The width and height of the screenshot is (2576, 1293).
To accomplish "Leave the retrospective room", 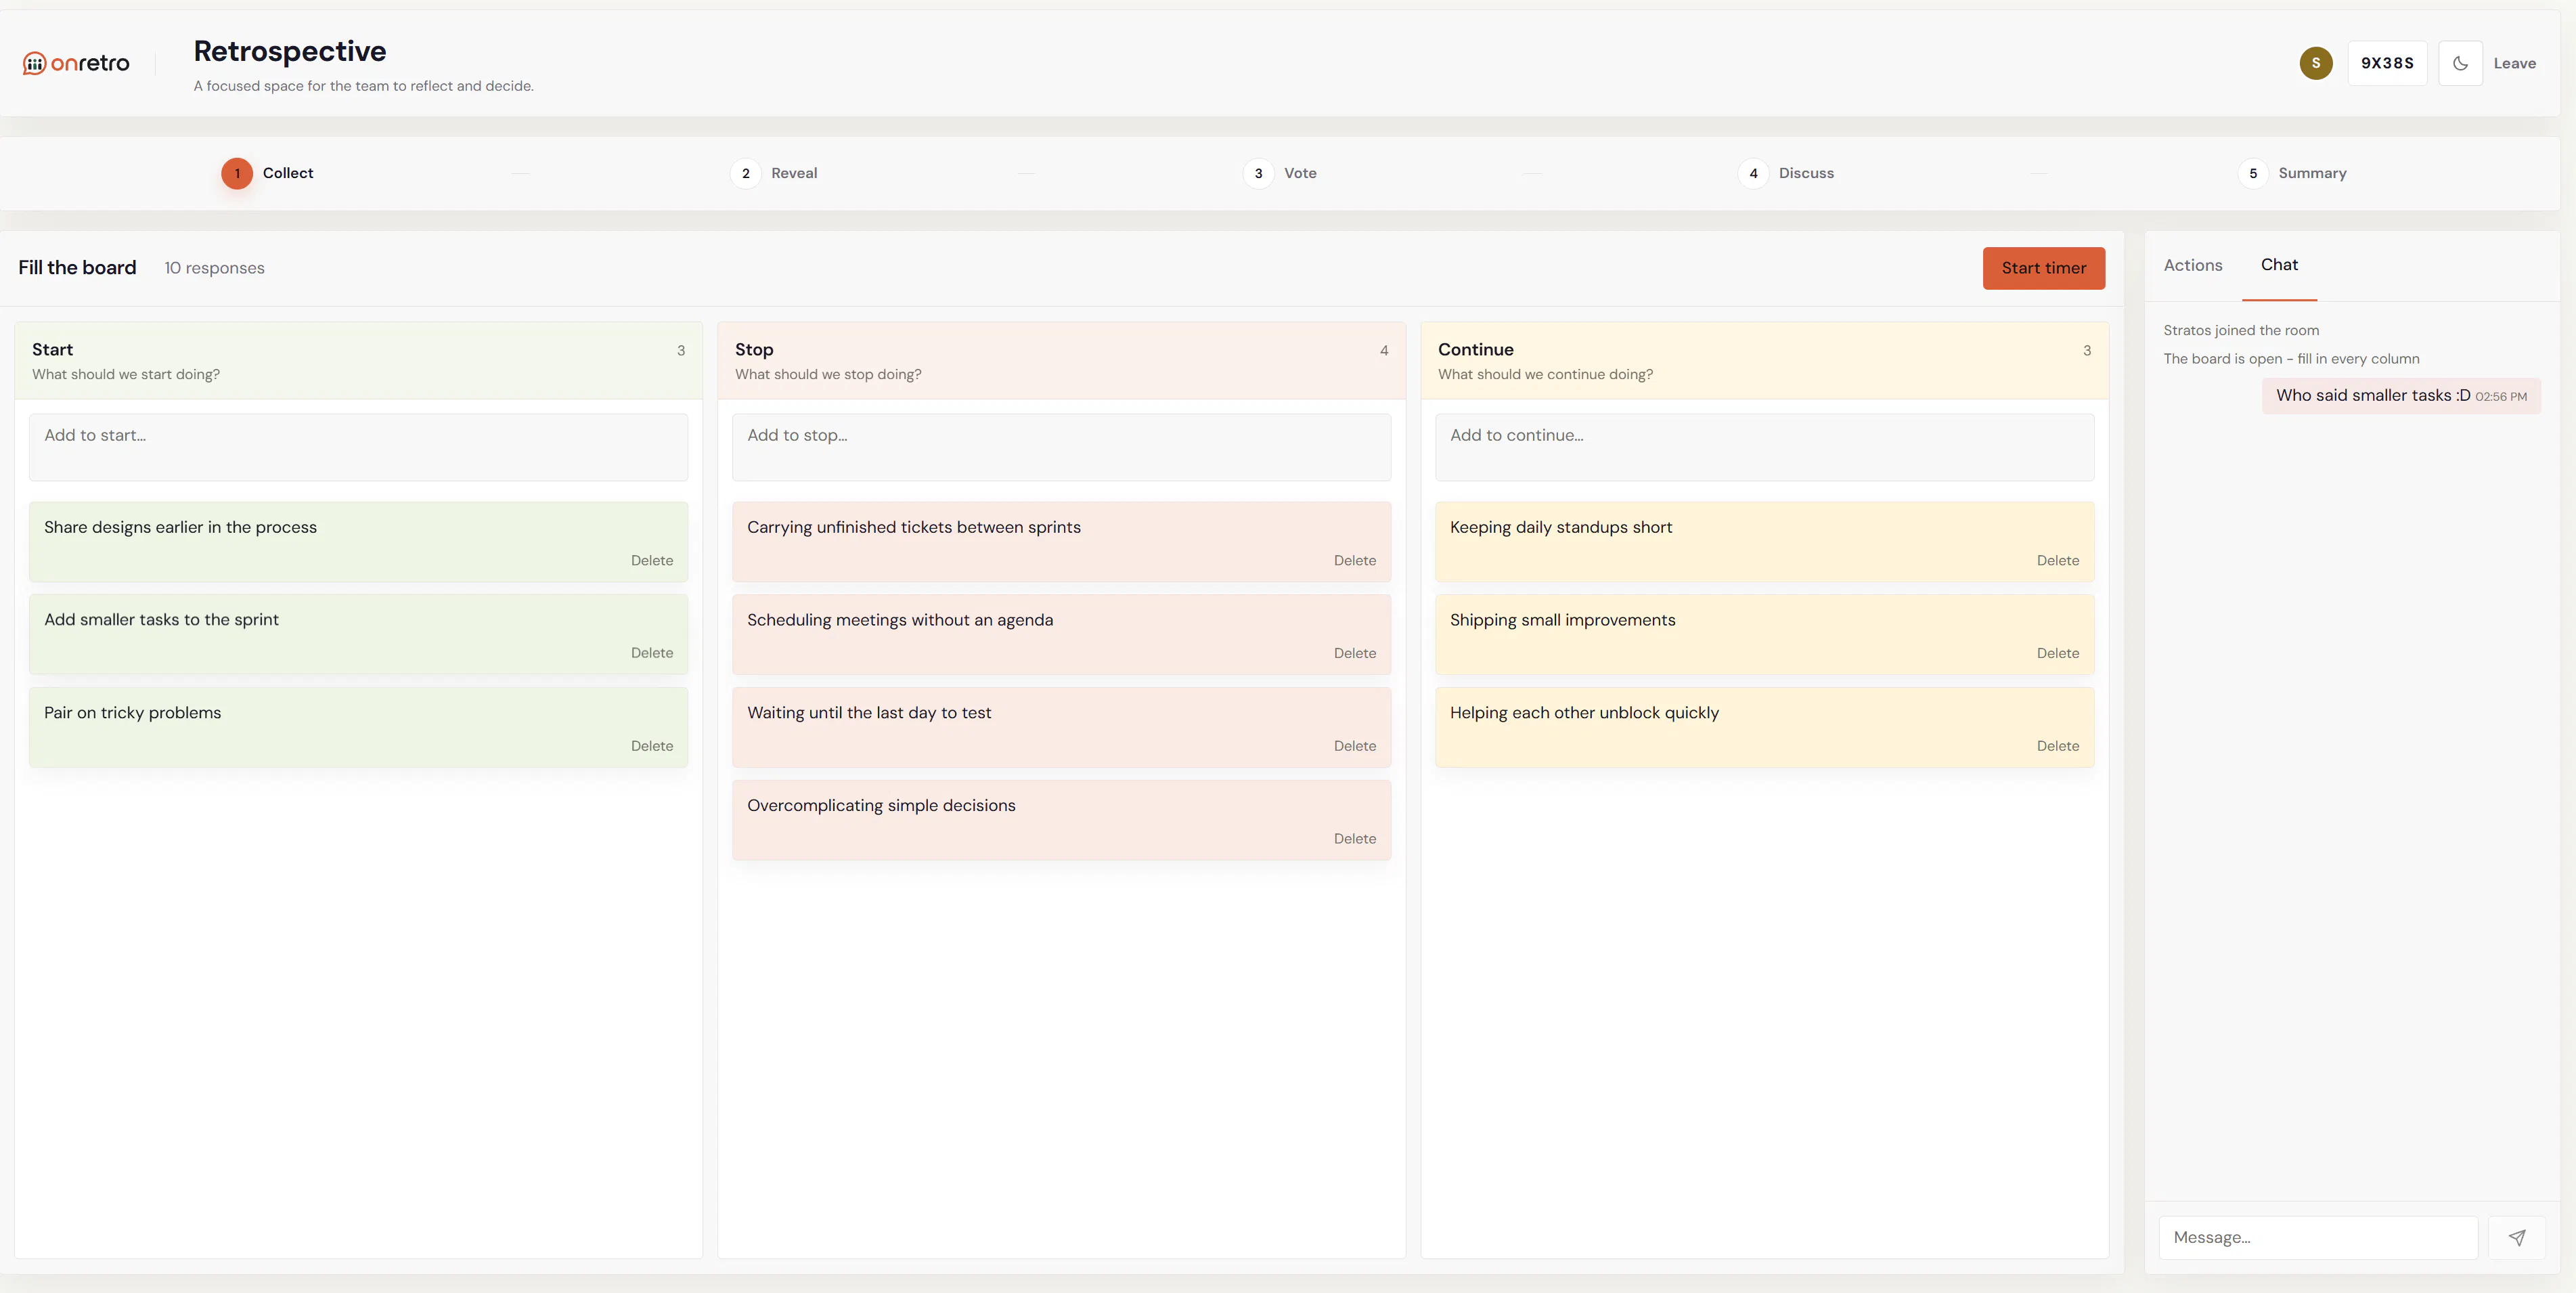I will click(x=2514, y=63).
